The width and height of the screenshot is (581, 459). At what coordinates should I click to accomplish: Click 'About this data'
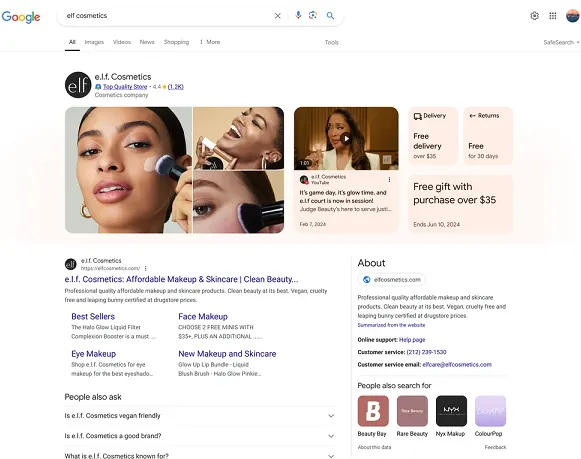click(374, 447)
